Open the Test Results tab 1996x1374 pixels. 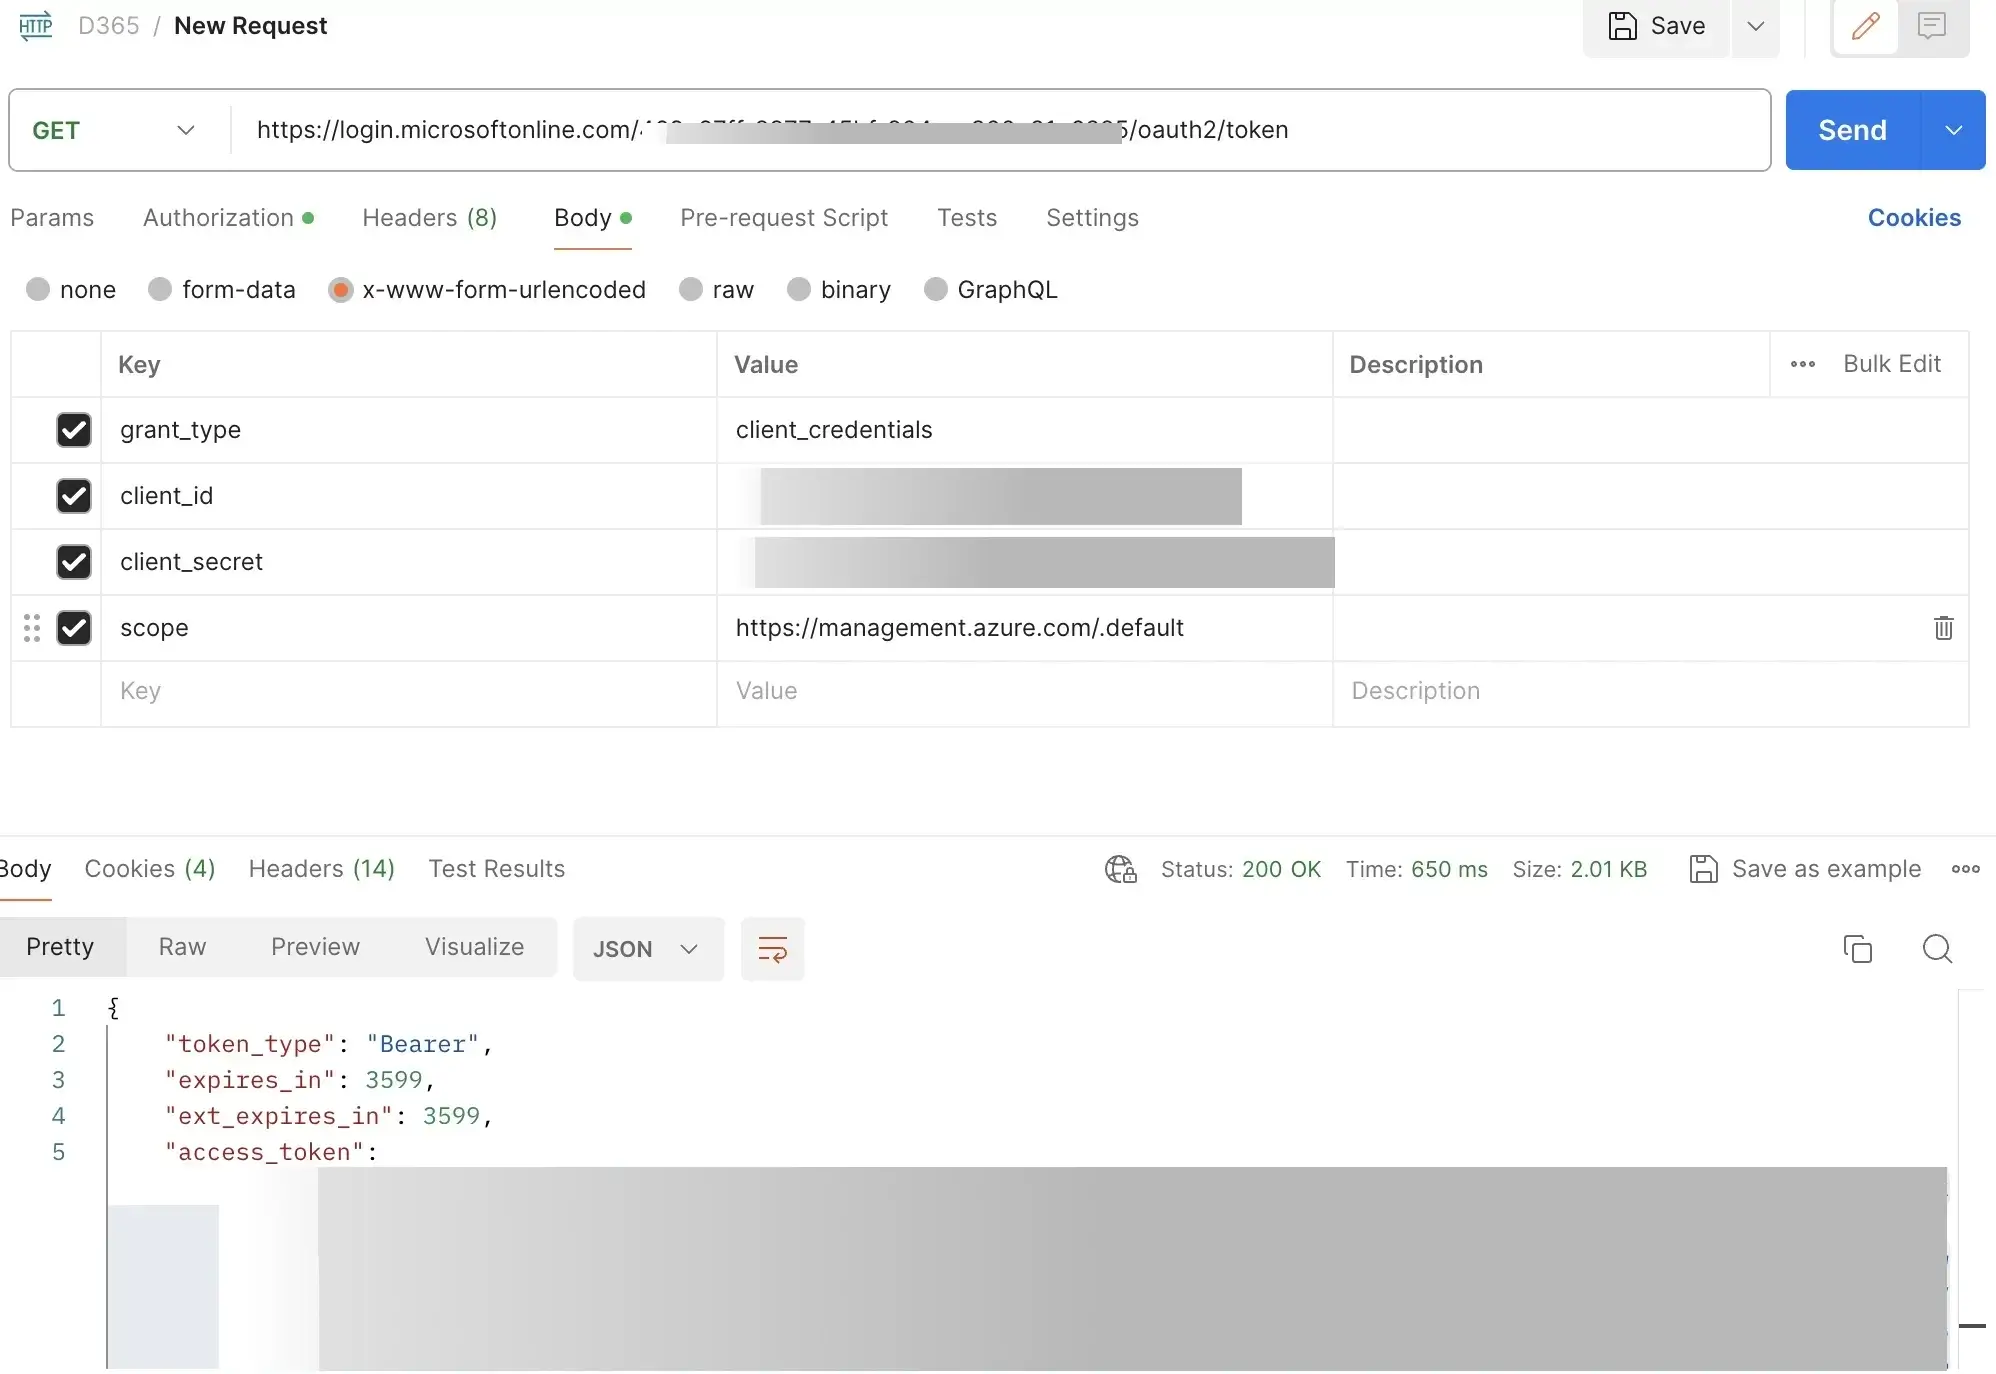click(x=497, y=869)
